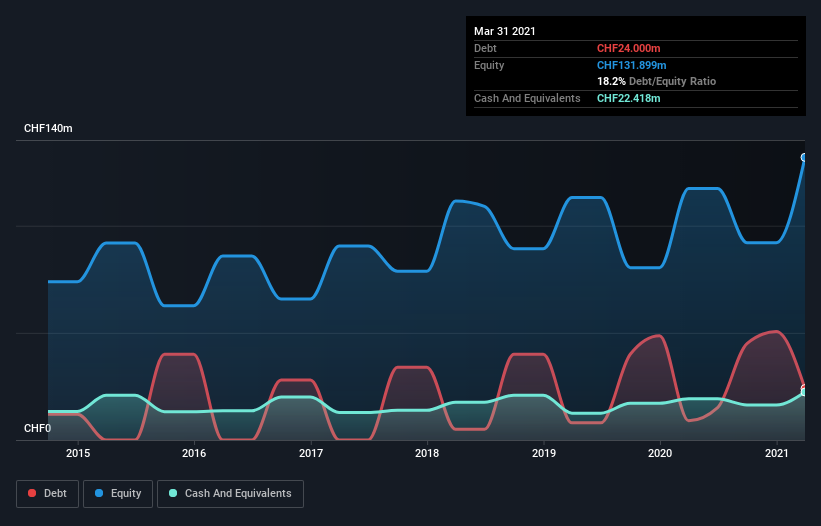Click the 2017 x-axis label

coord(311,453)
